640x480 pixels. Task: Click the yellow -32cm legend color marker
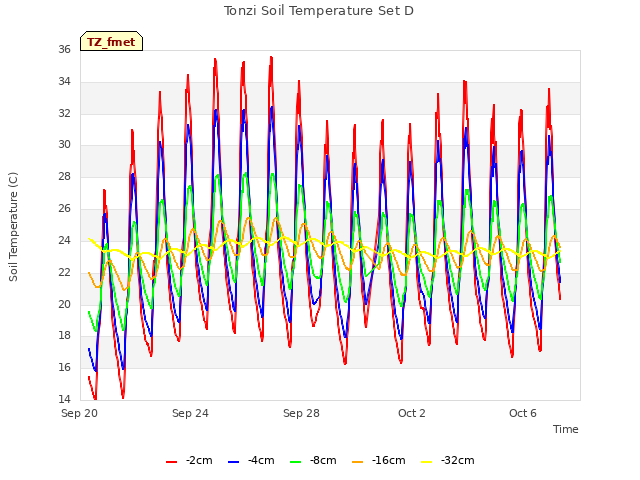pos(426,462)
